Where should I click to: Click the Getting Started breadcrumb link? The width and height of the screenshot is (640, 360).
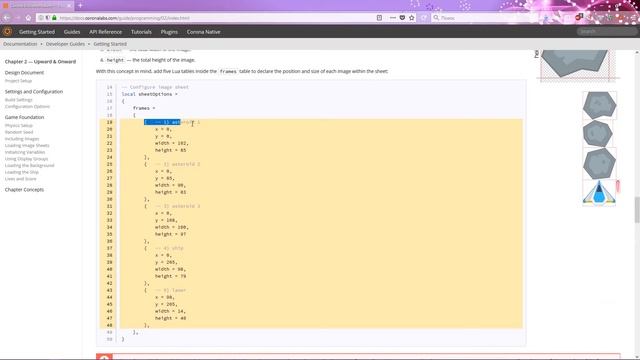coord(110,44)
